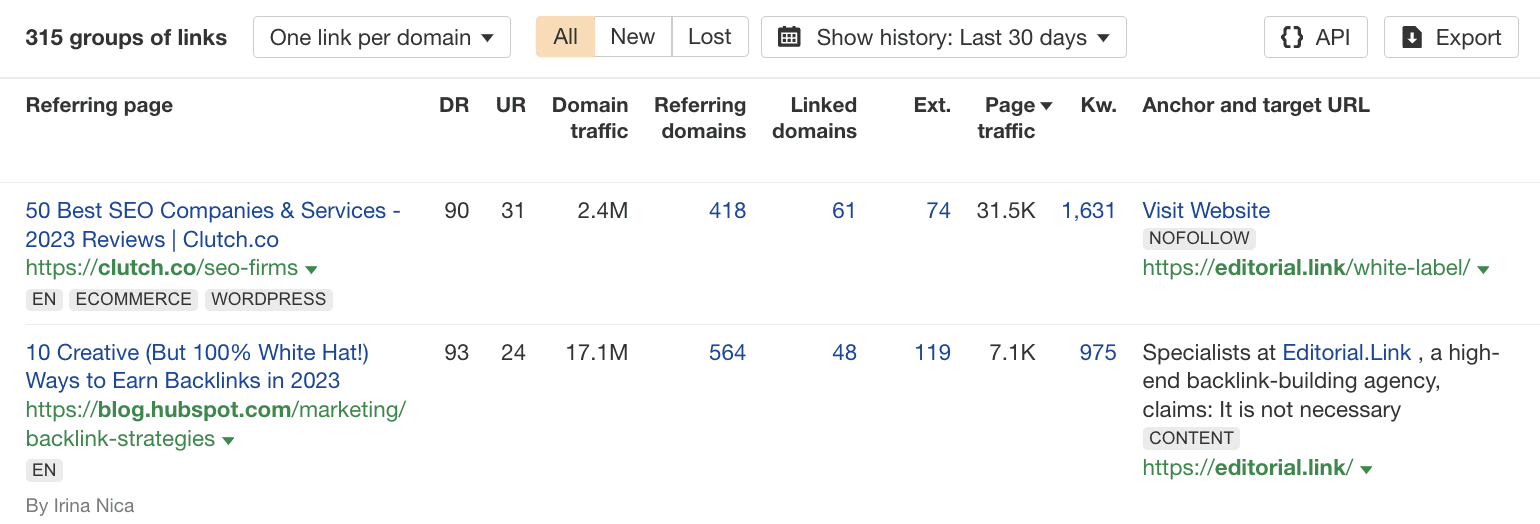Expand the editorial.link/ target URL arrow

(1366, 469)
